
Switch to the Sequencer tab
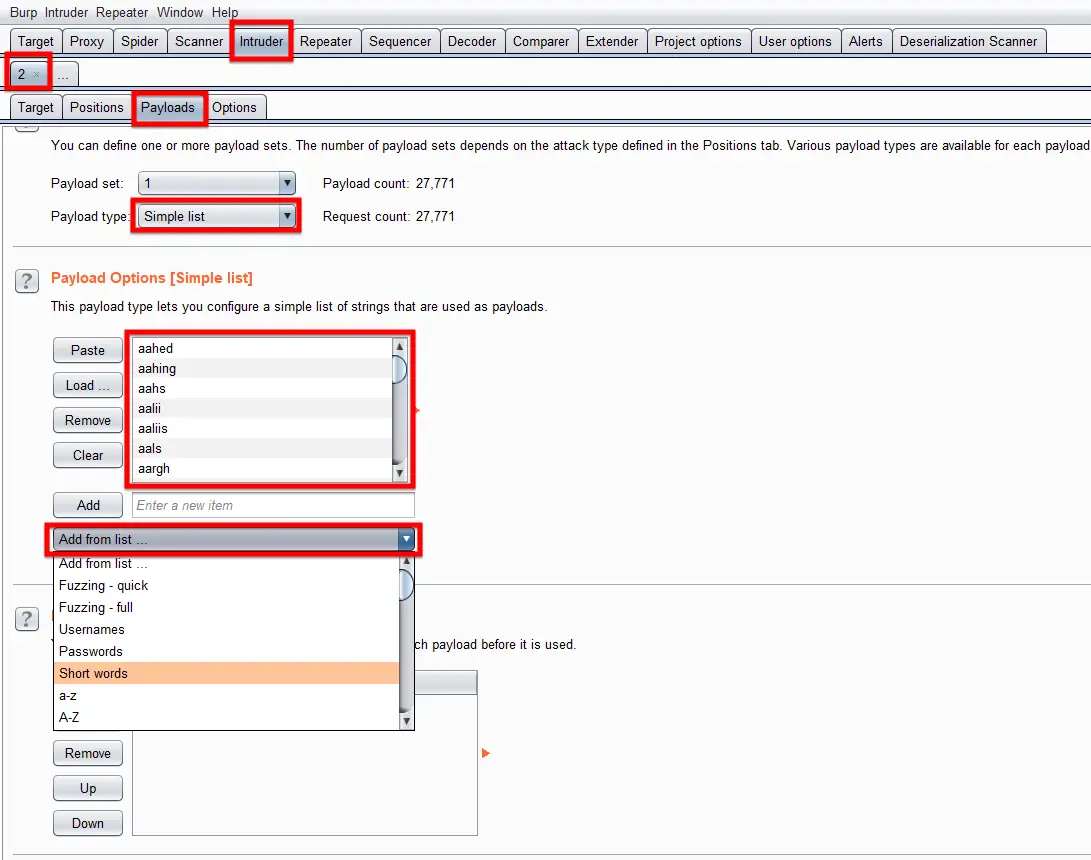tap(400, 42)
